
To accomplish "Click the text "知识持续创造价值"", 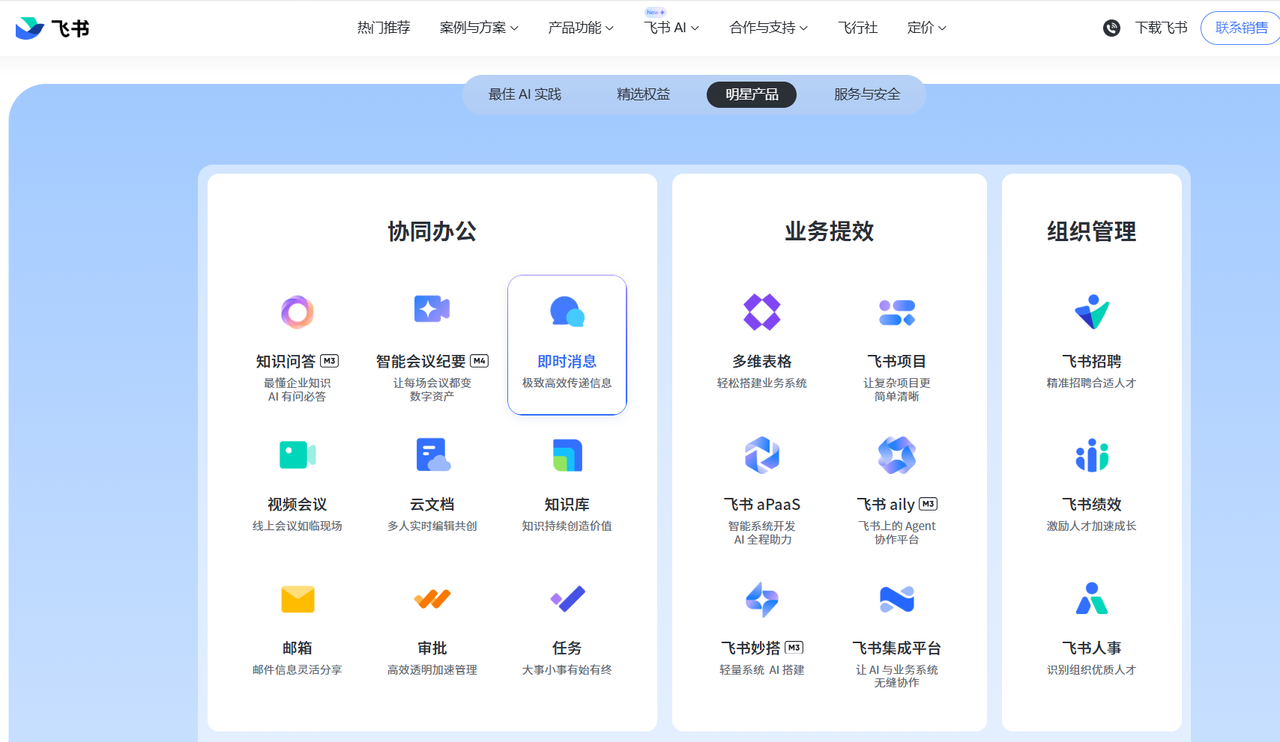I will pyautogui.click(x=567, y=526).
